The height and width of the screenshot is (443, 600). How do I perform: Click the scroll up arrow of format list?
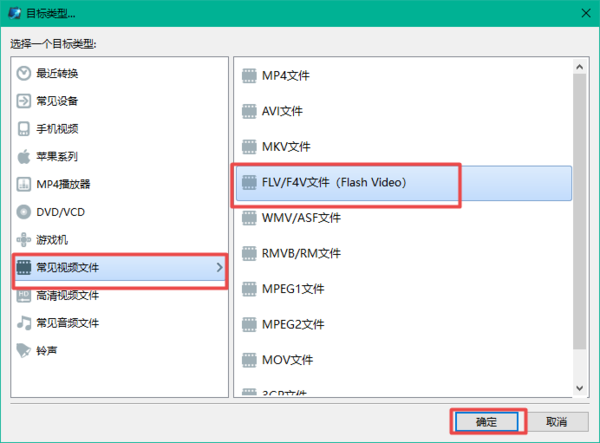[x=580, y=67]
